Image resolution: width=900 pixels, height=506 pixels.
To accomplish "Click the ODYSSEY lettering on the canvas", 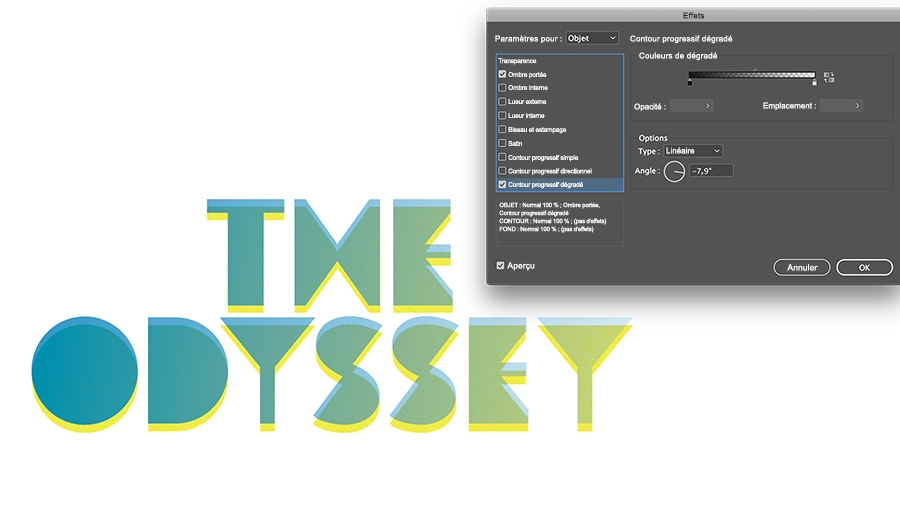I will (332, 373).
